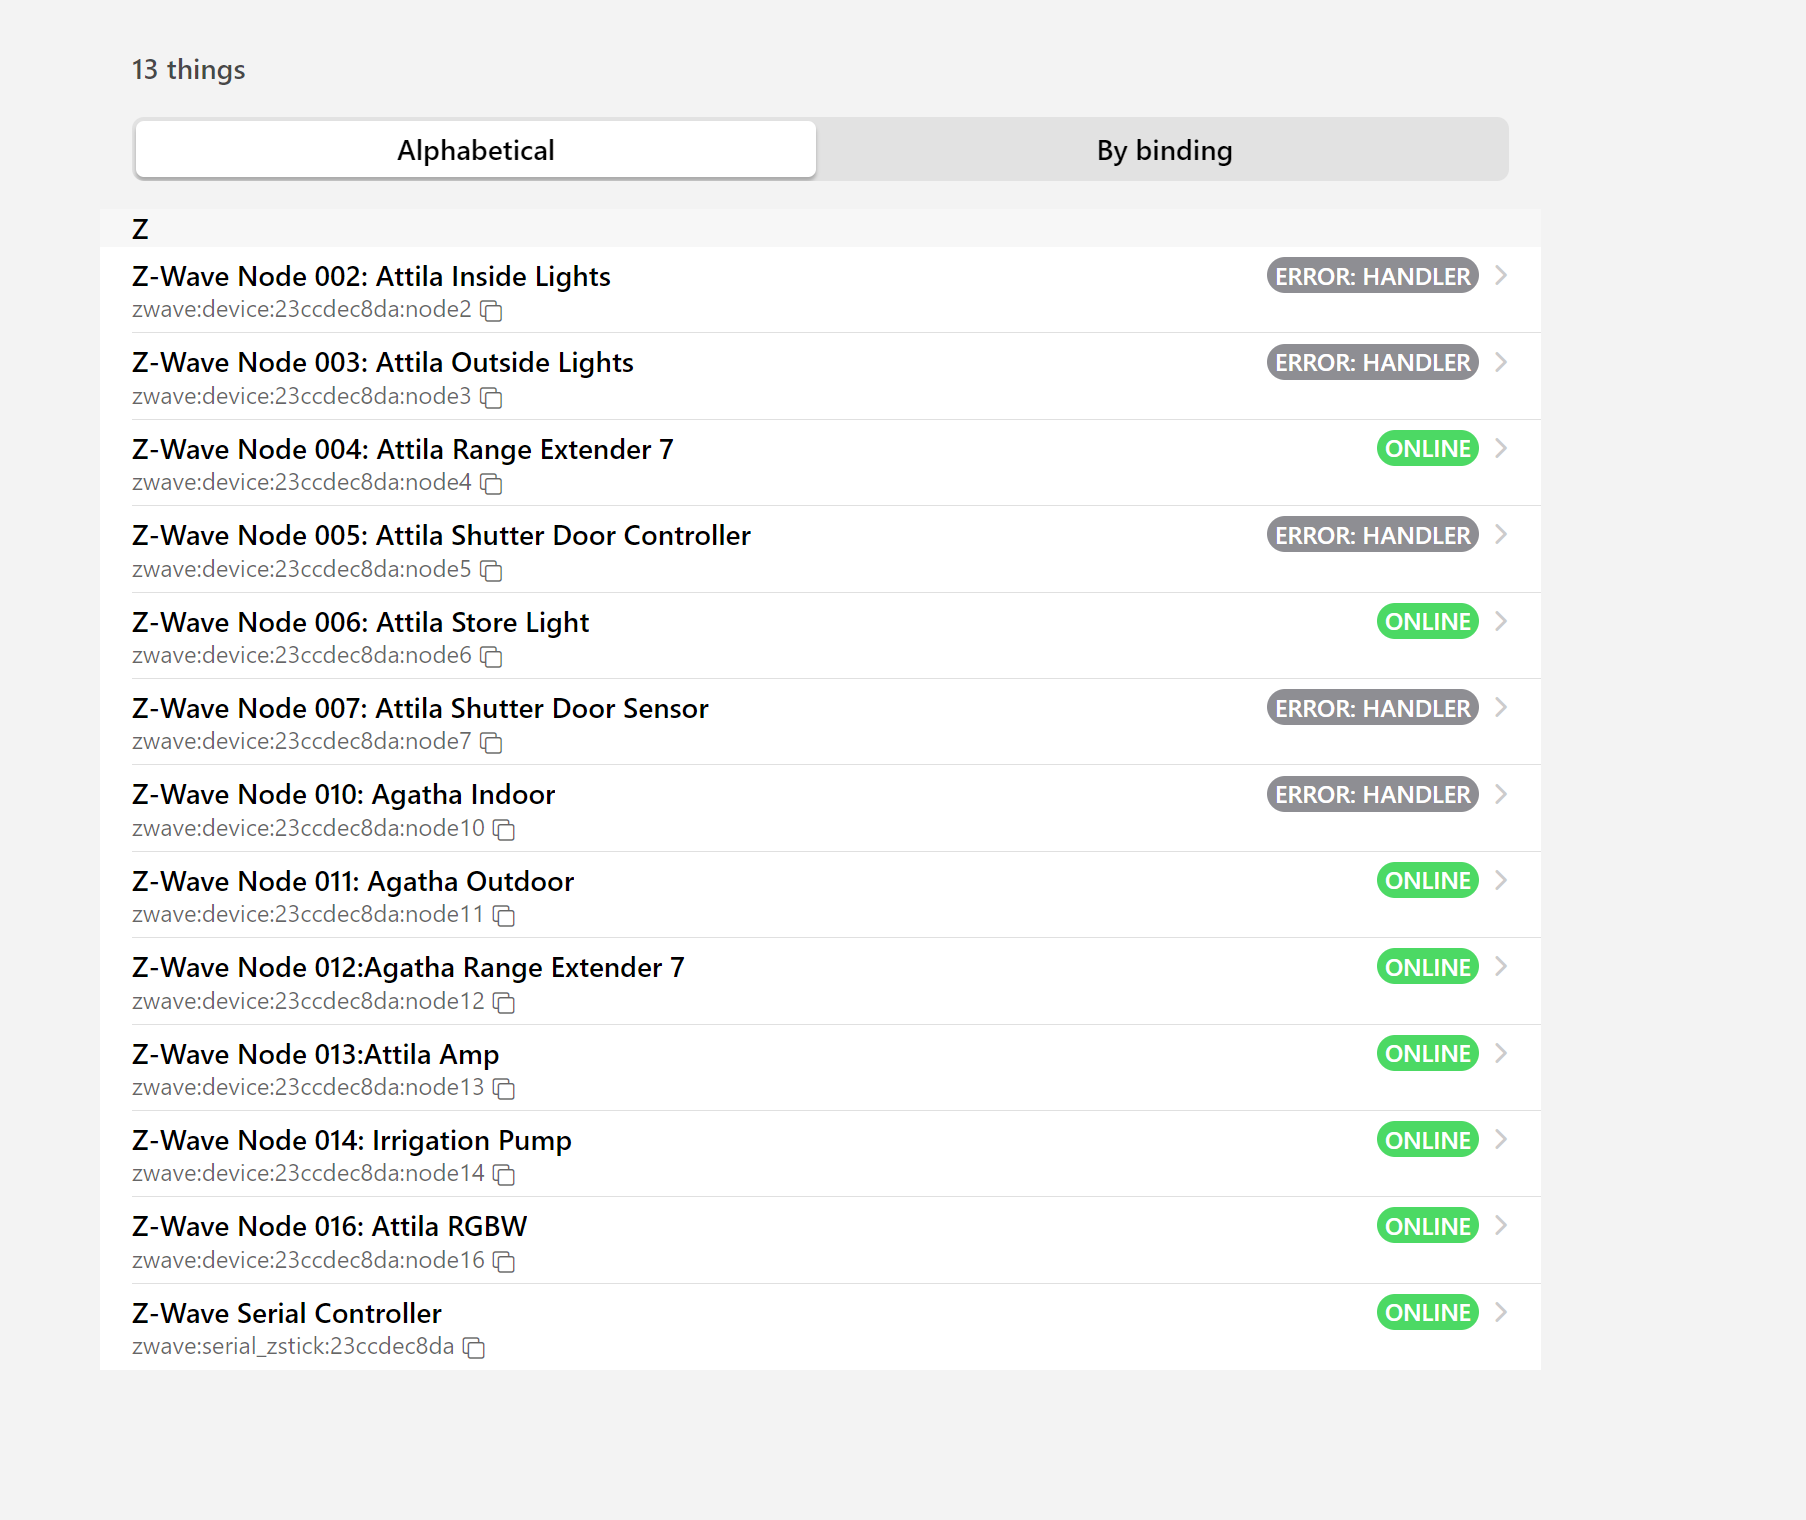
Task: Copy the Attila RGBW node16 UID
Action: tap(504, 1262)
